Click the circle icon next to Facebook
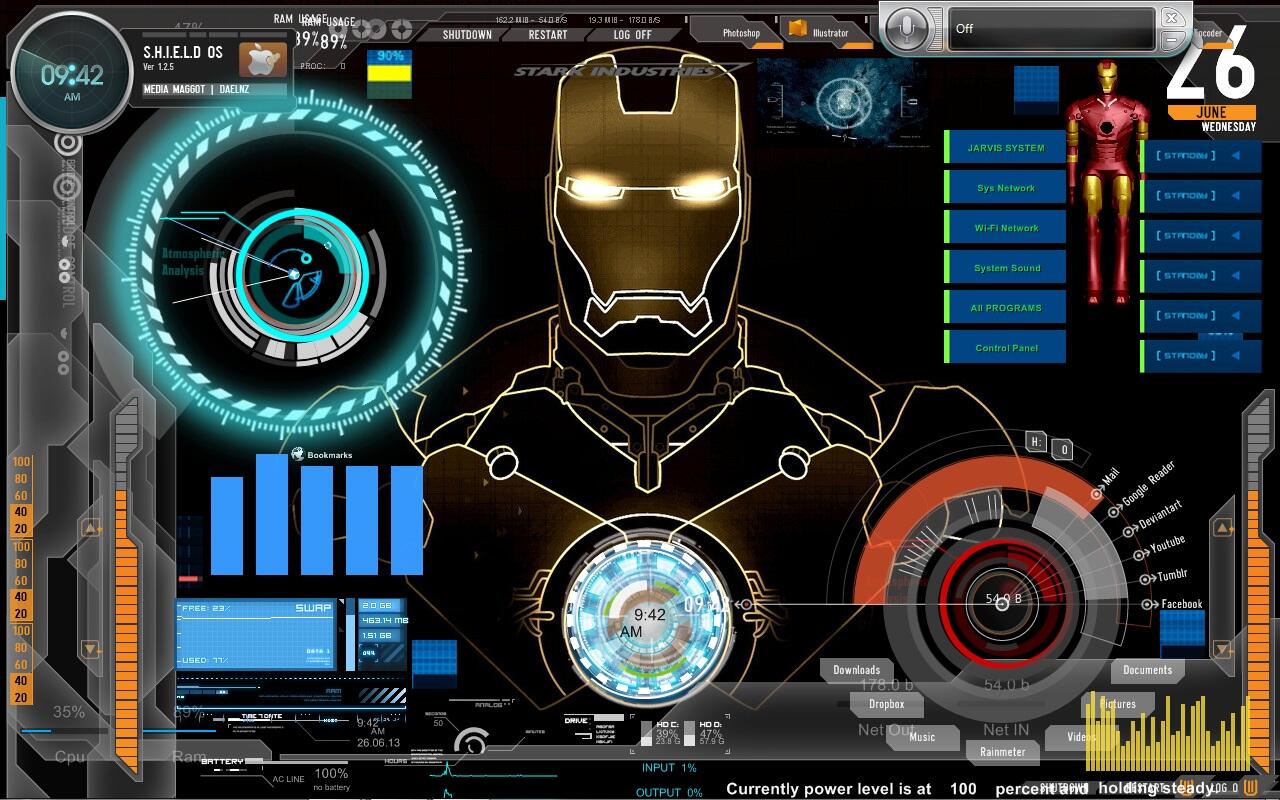 coord(1148,604)
